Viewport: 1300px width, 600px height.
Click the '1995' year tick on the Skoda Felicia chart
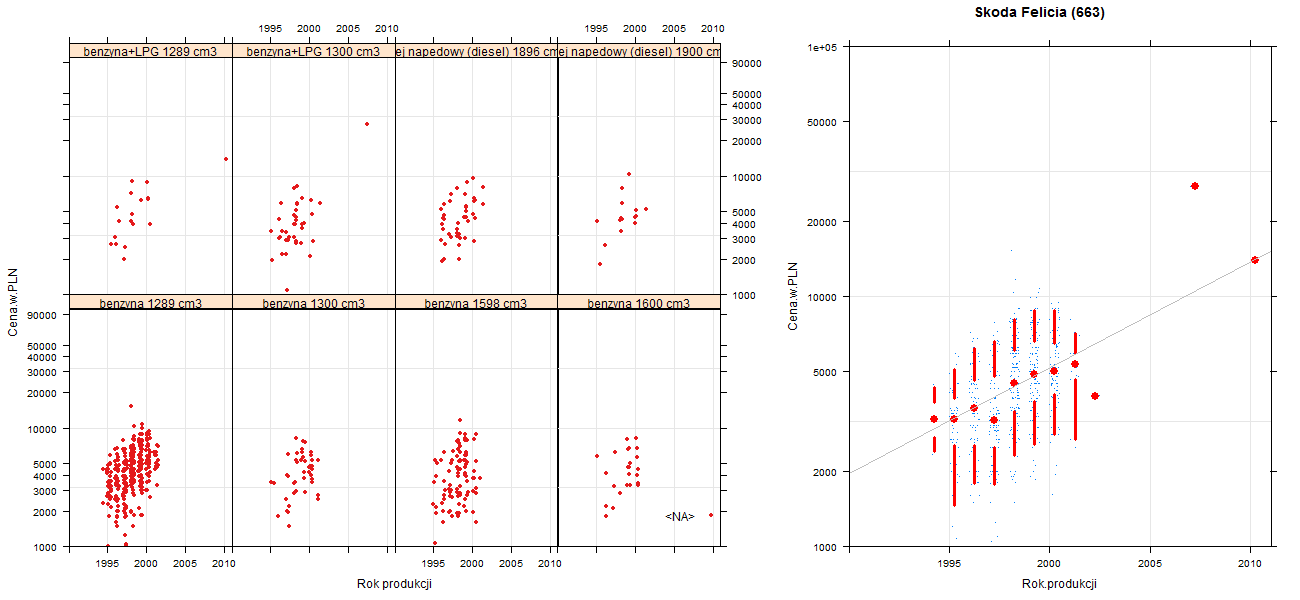coord(949,564)
